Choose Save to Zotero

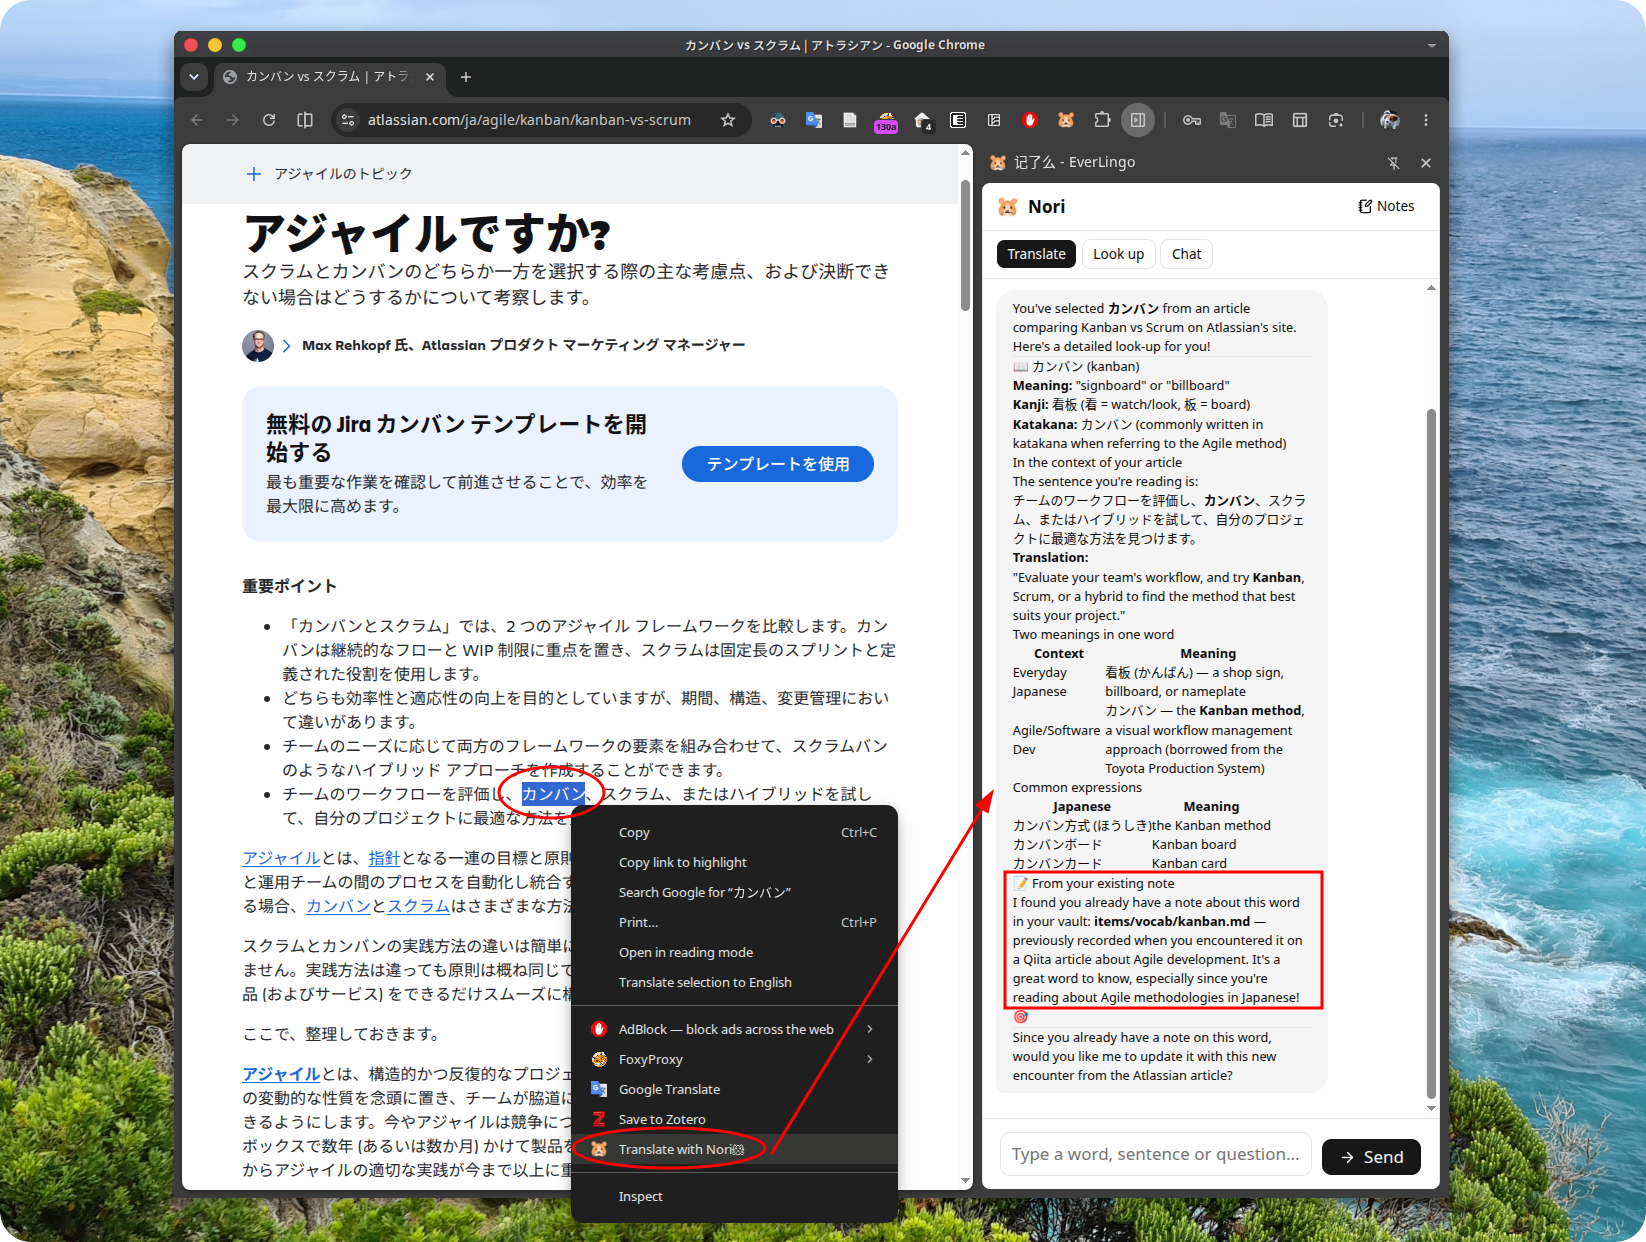click(734, 1119)
